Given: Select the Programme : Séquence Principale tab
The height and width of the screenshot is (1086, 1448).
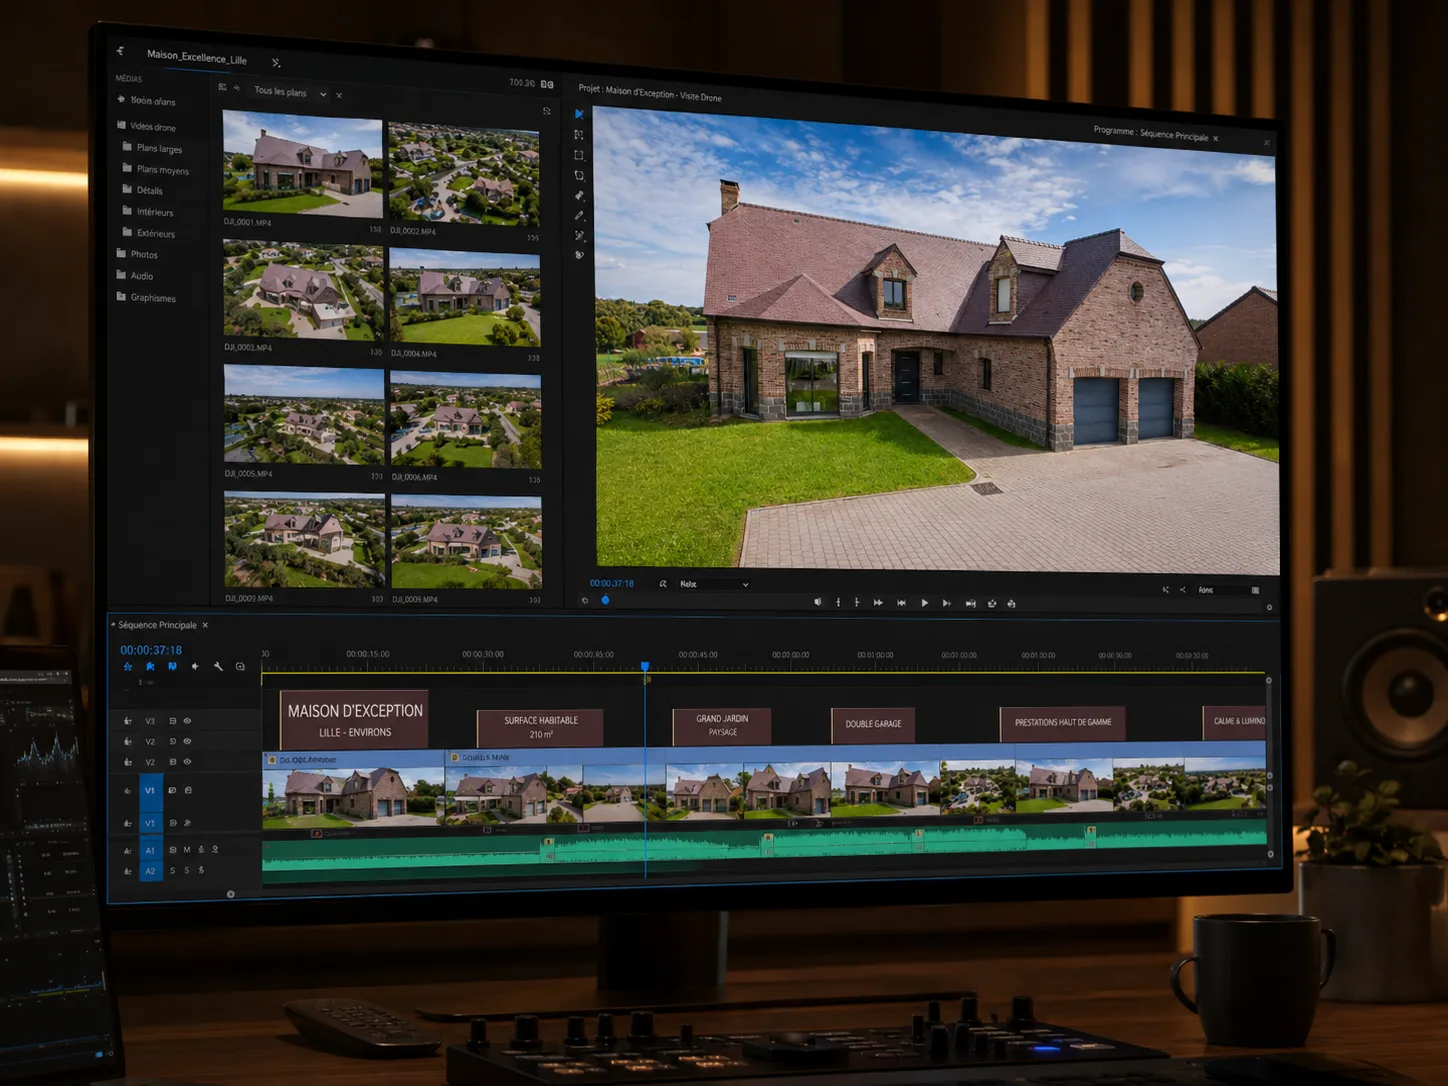Looking at the screenshot, I should pos(1151,133).
